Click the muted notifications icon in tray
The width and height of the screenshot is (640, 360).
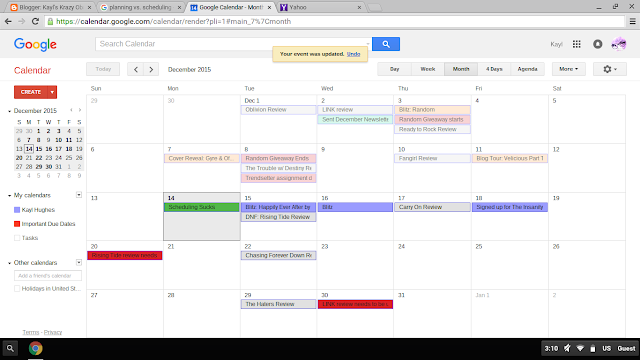click(567, 348)
